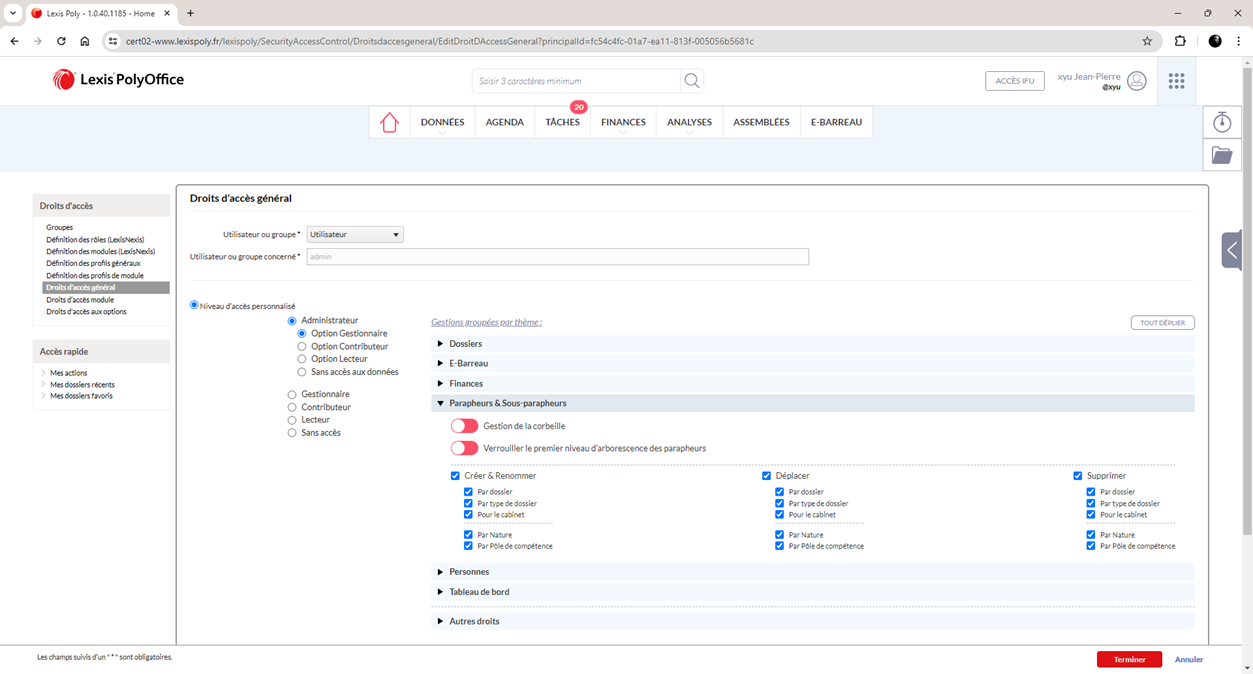Open the ASSEMBLÉES menu

coord(761,122)
